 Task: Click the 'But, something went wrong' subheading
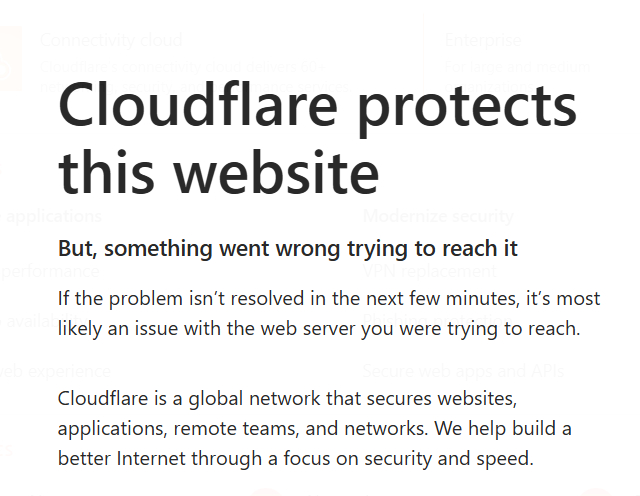tap(287, 247)
